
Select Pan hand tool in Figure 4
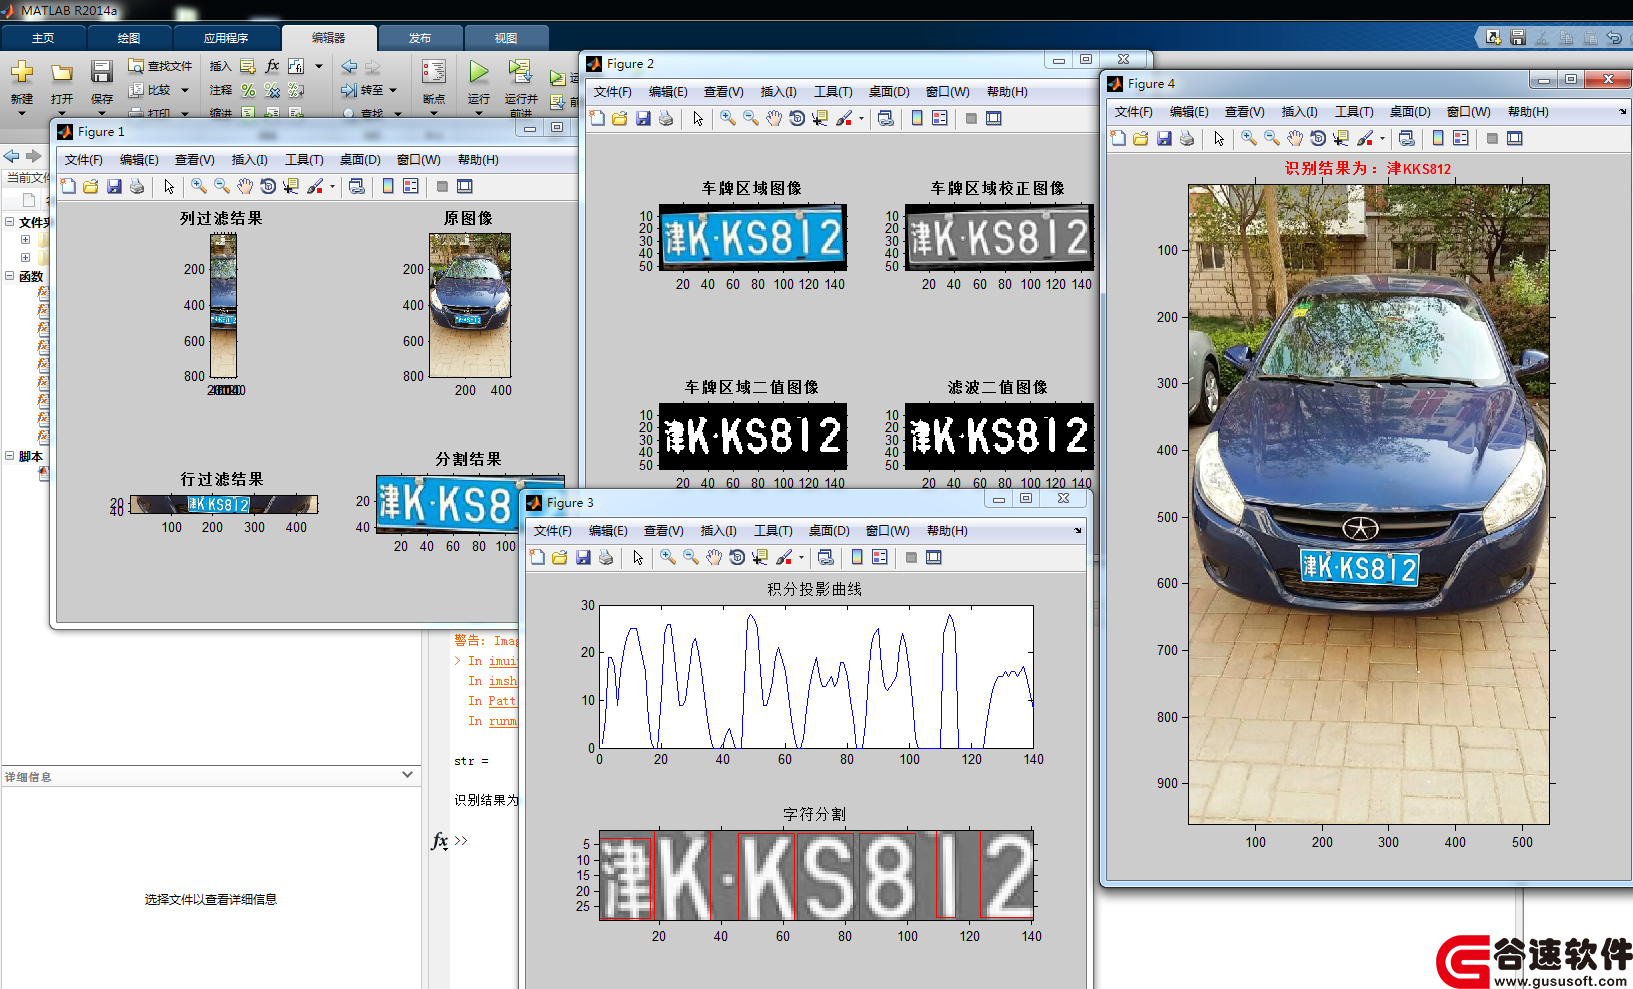pos(1295,139)
